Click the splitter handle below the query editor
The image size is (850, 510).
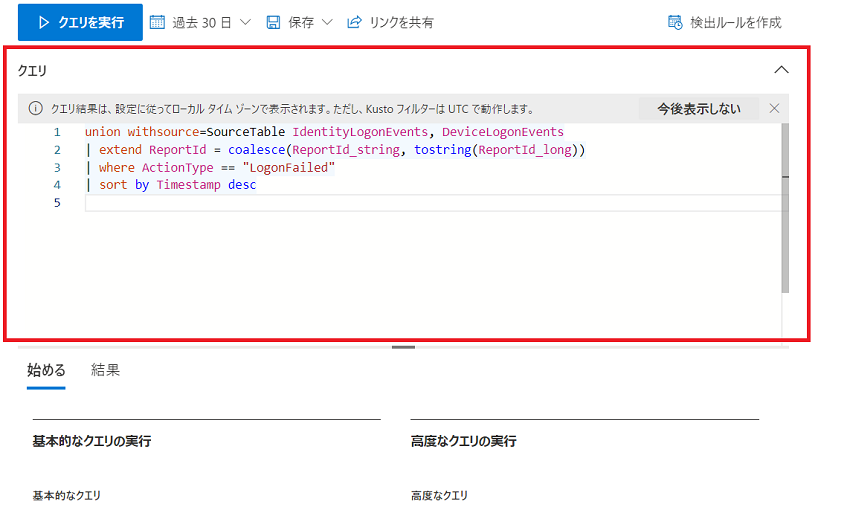point(403,347)
